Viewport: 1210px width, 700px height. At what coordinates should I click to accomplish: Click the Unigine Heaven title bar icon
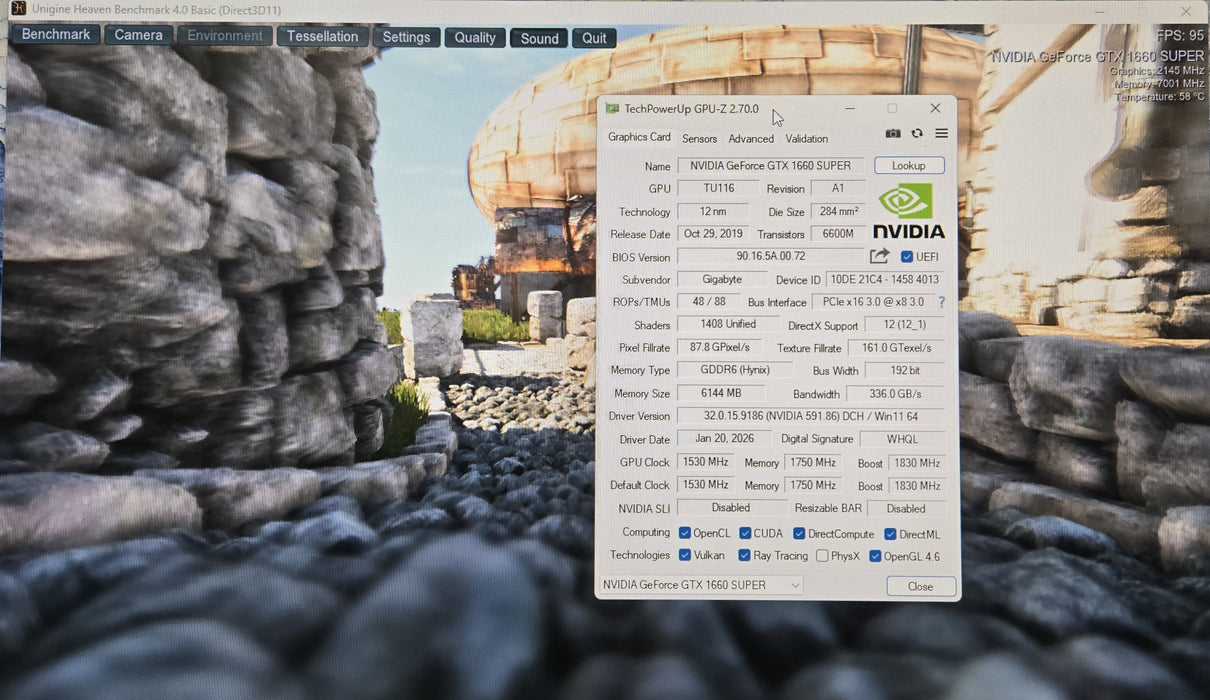click(x=17, y=10)
